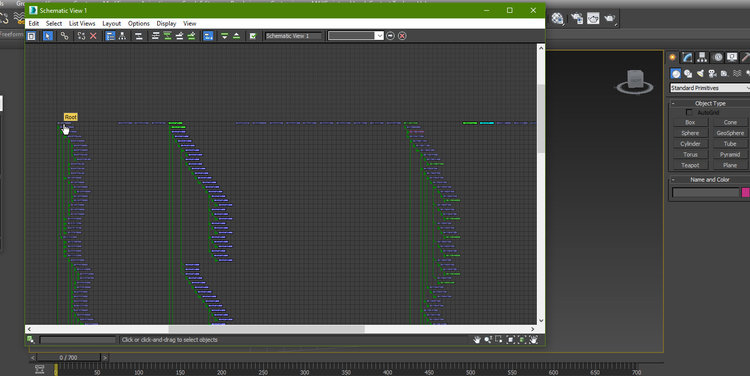
Task: Open the Standard Primitives dropdown
Action: [710, 88]
